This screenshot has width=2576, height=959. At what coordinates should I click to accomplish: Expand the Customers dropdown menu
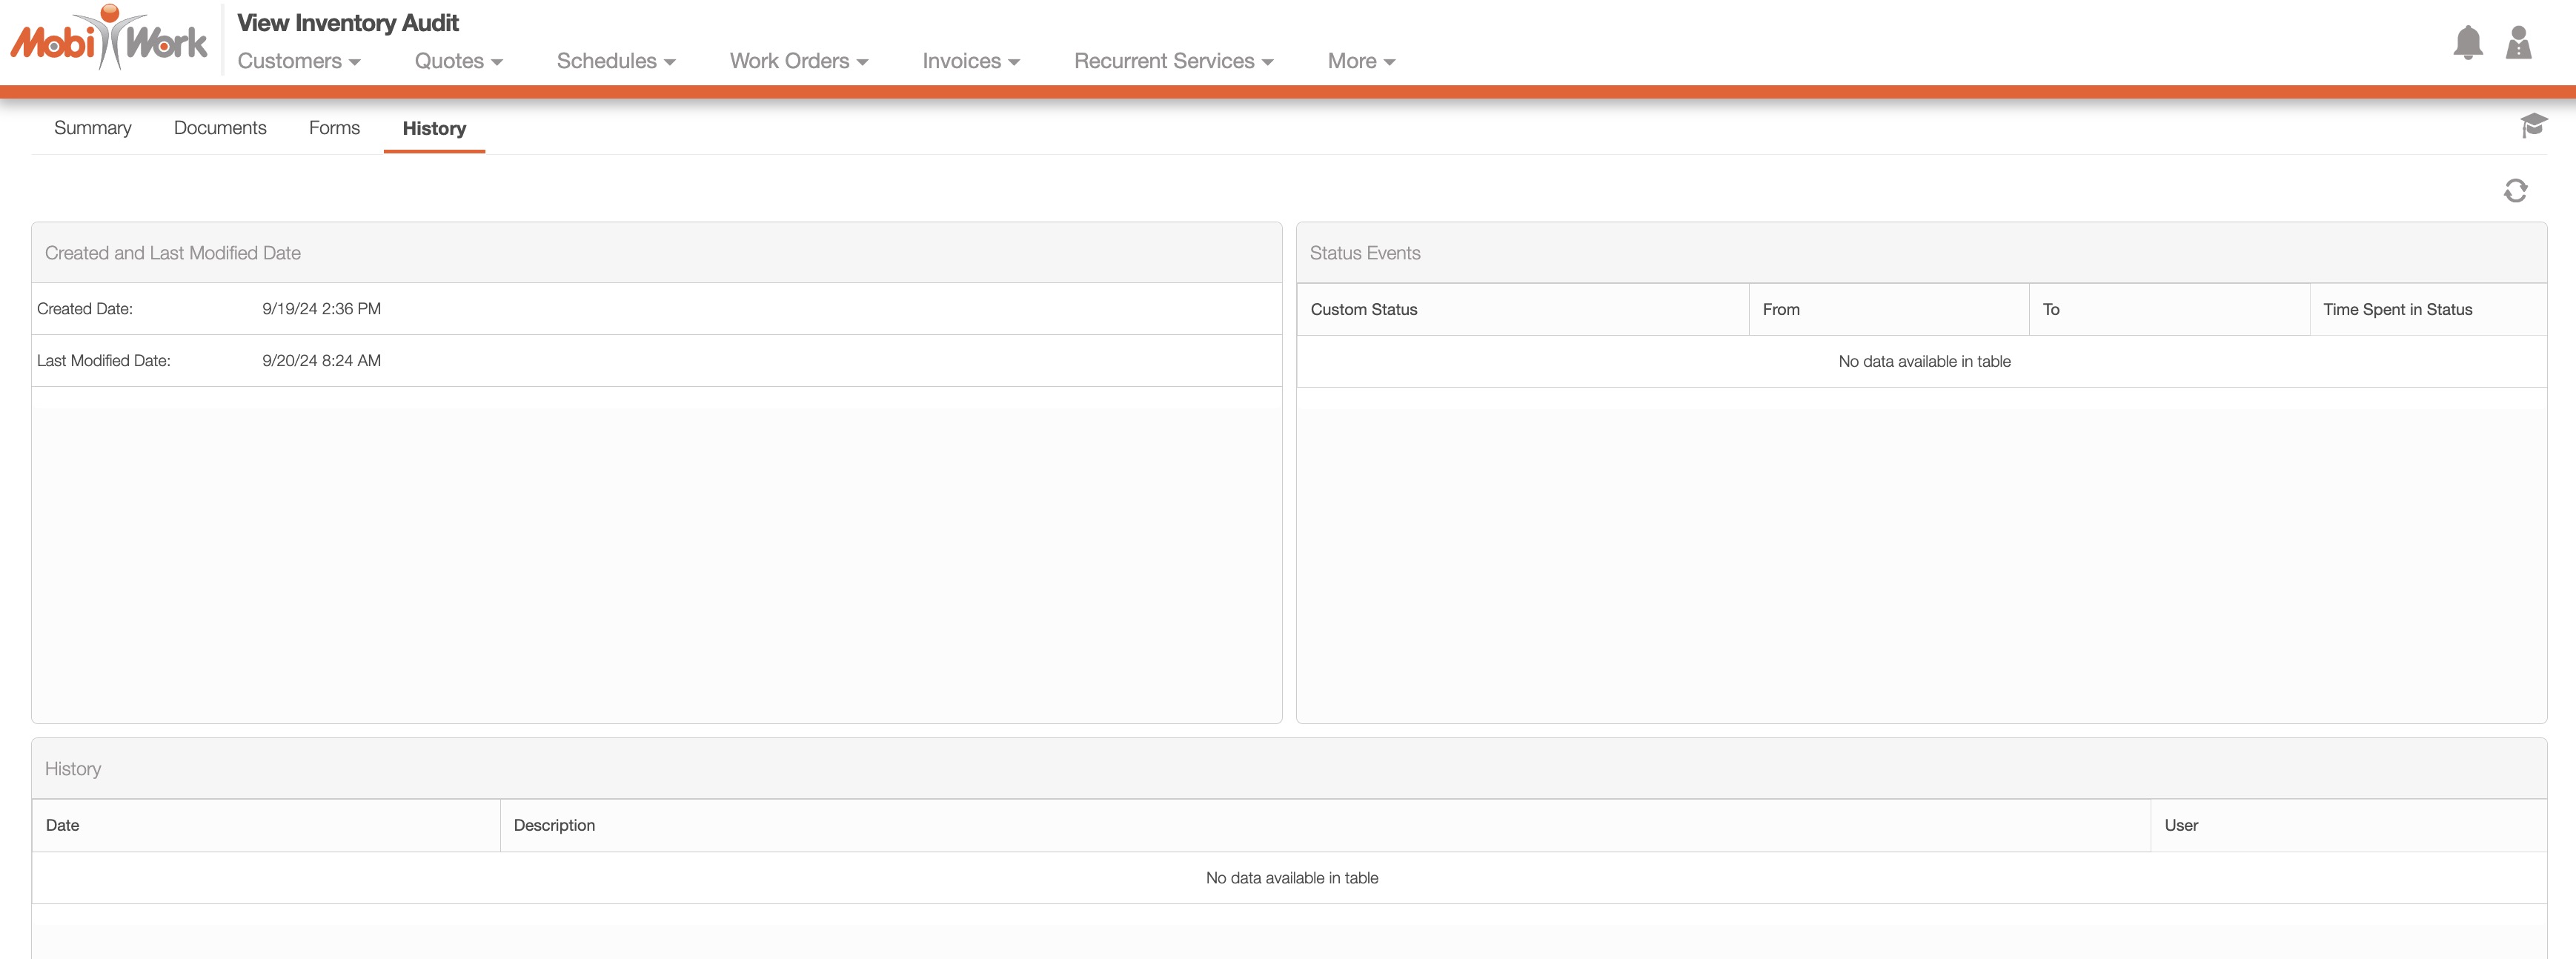coord(298,61)
